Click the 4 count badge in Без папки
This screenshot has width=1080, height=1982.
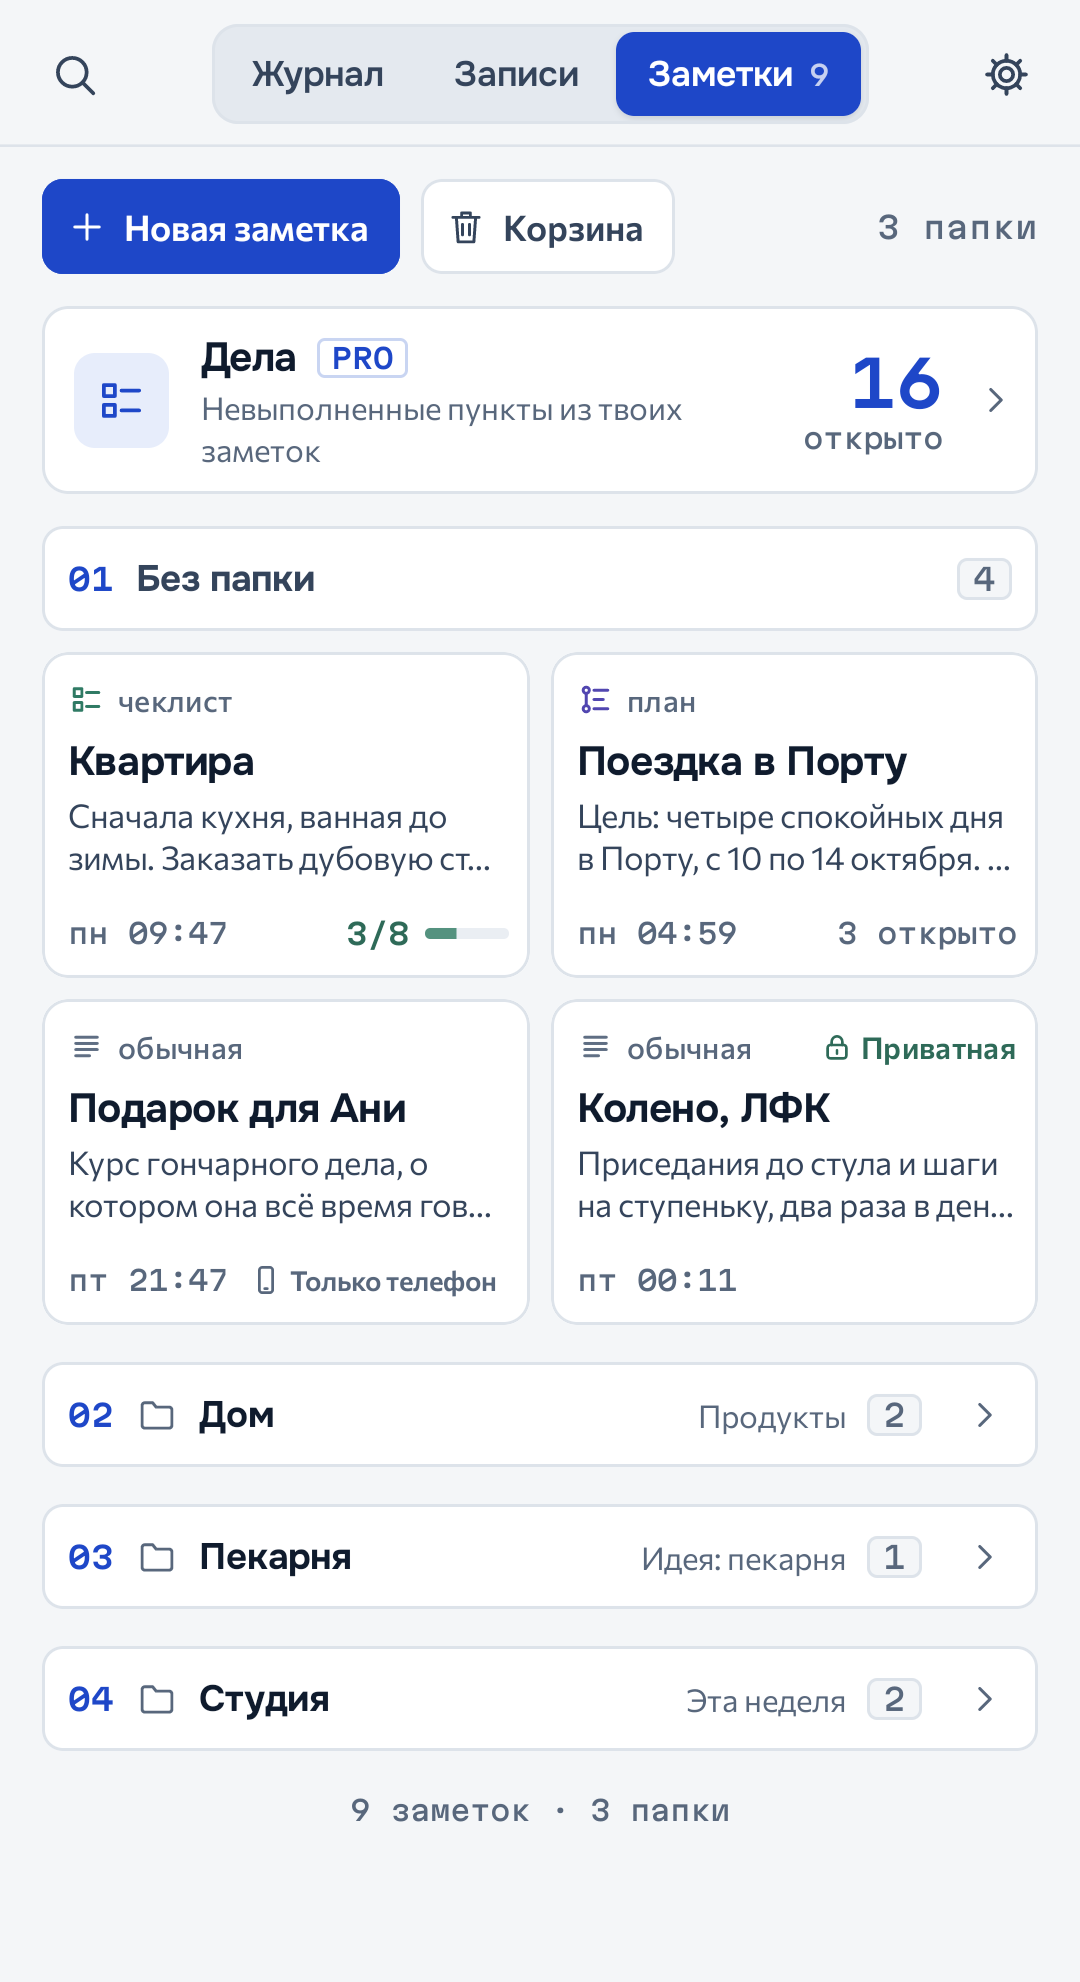tap(984, 579)
